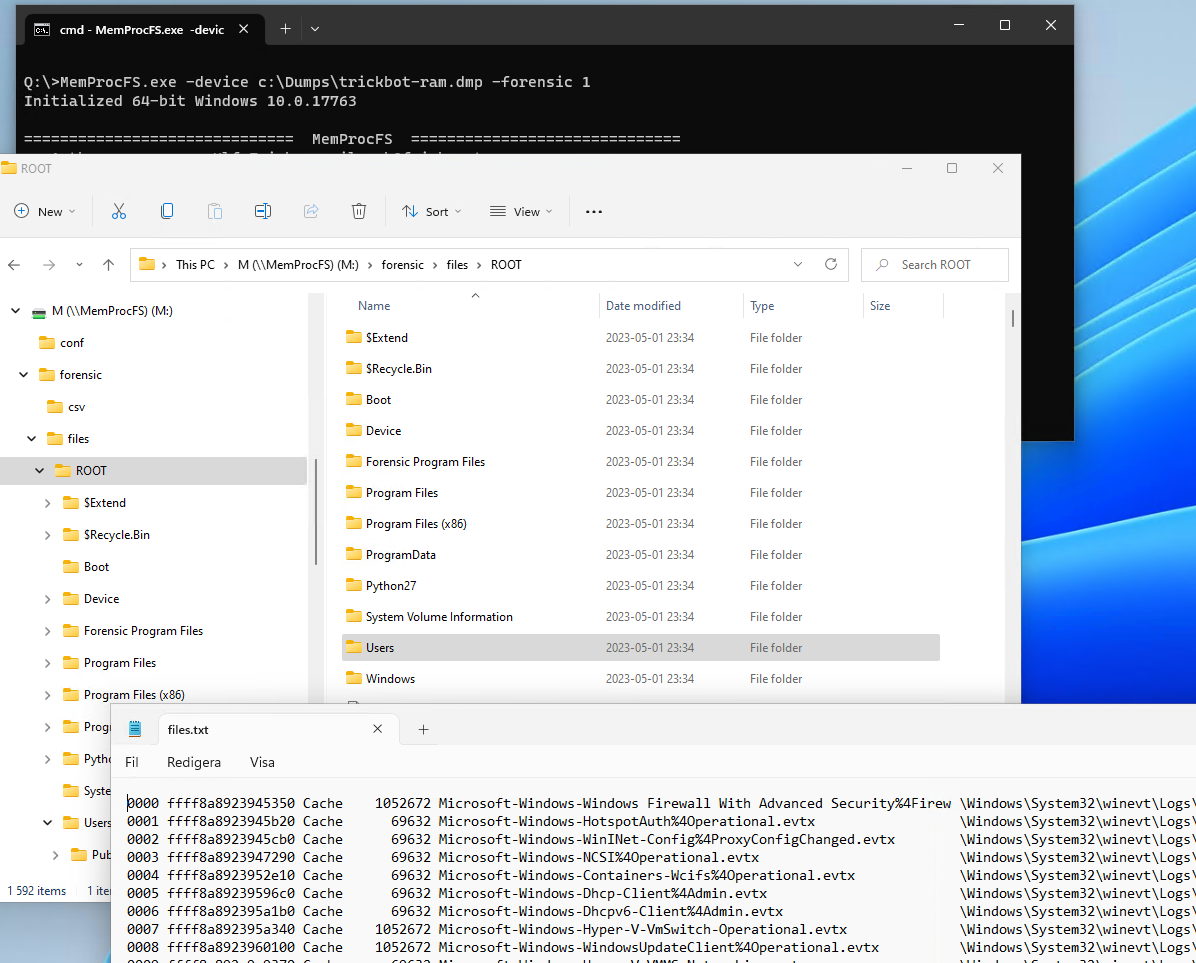Click the Search ROOT input field
The image size is (1196, 963).
coord(935,265)
